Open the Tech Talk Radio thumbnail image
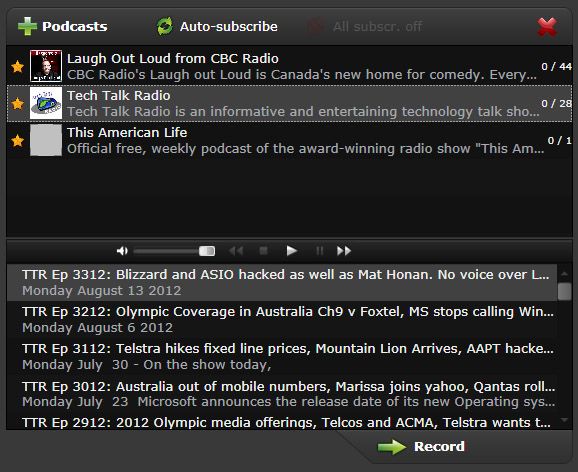The height and width of the screenshot is (472, 578). 46,103
